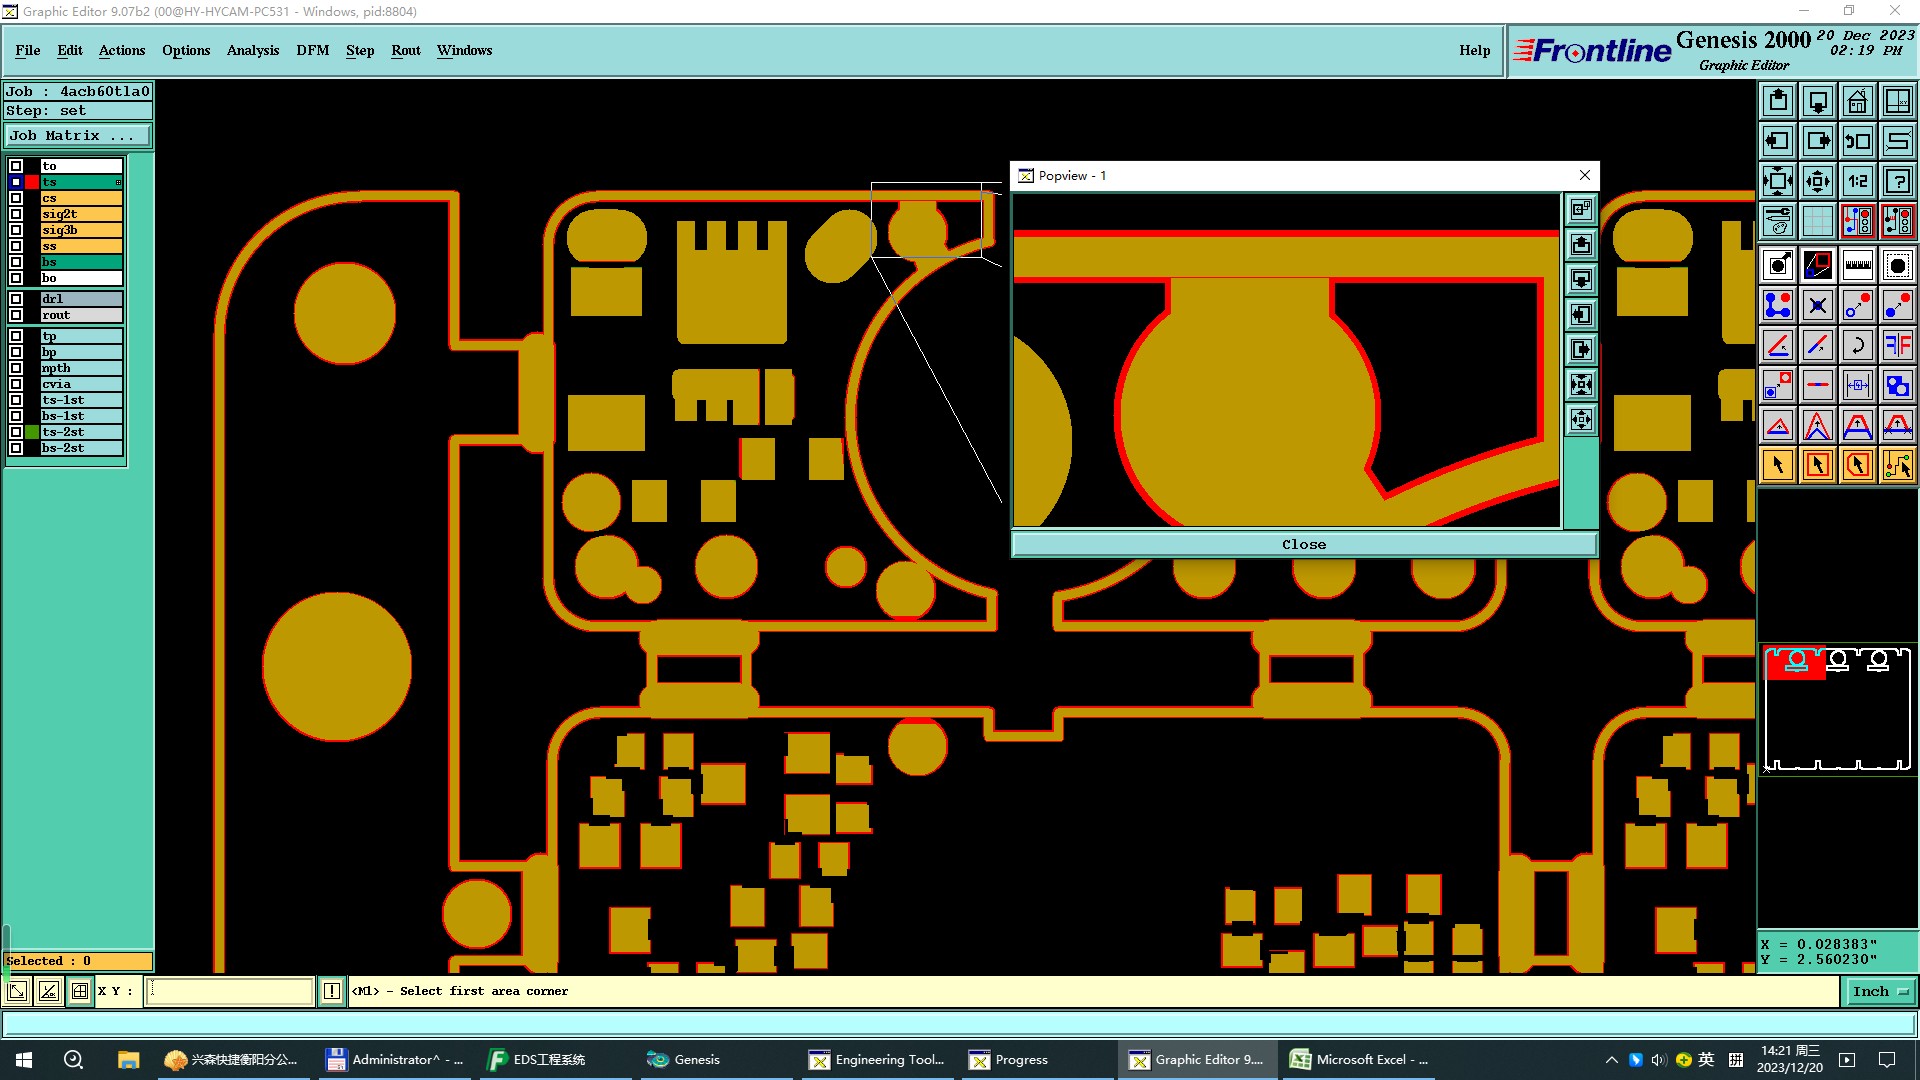
Task: Open the Analysis menu
Action: (252, 50)
